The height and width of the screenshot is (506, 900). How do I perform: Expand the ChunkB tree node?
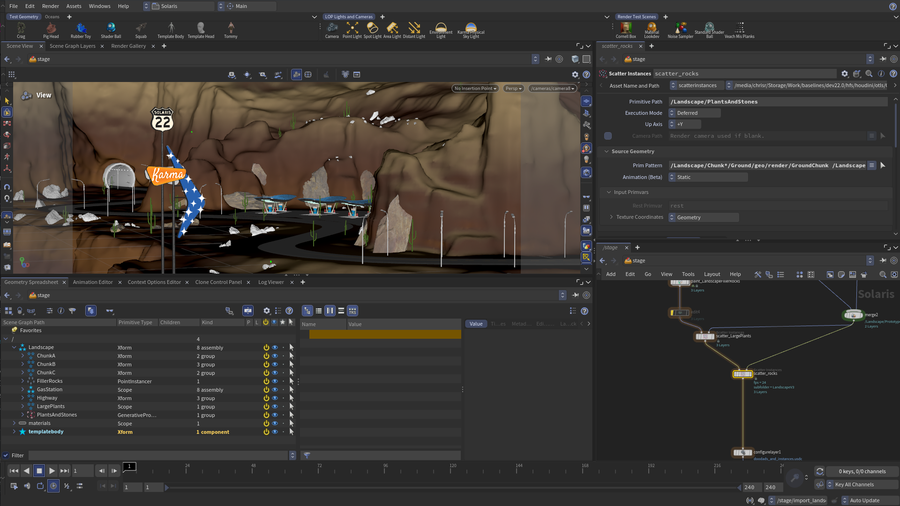click(x=22, y=364)
